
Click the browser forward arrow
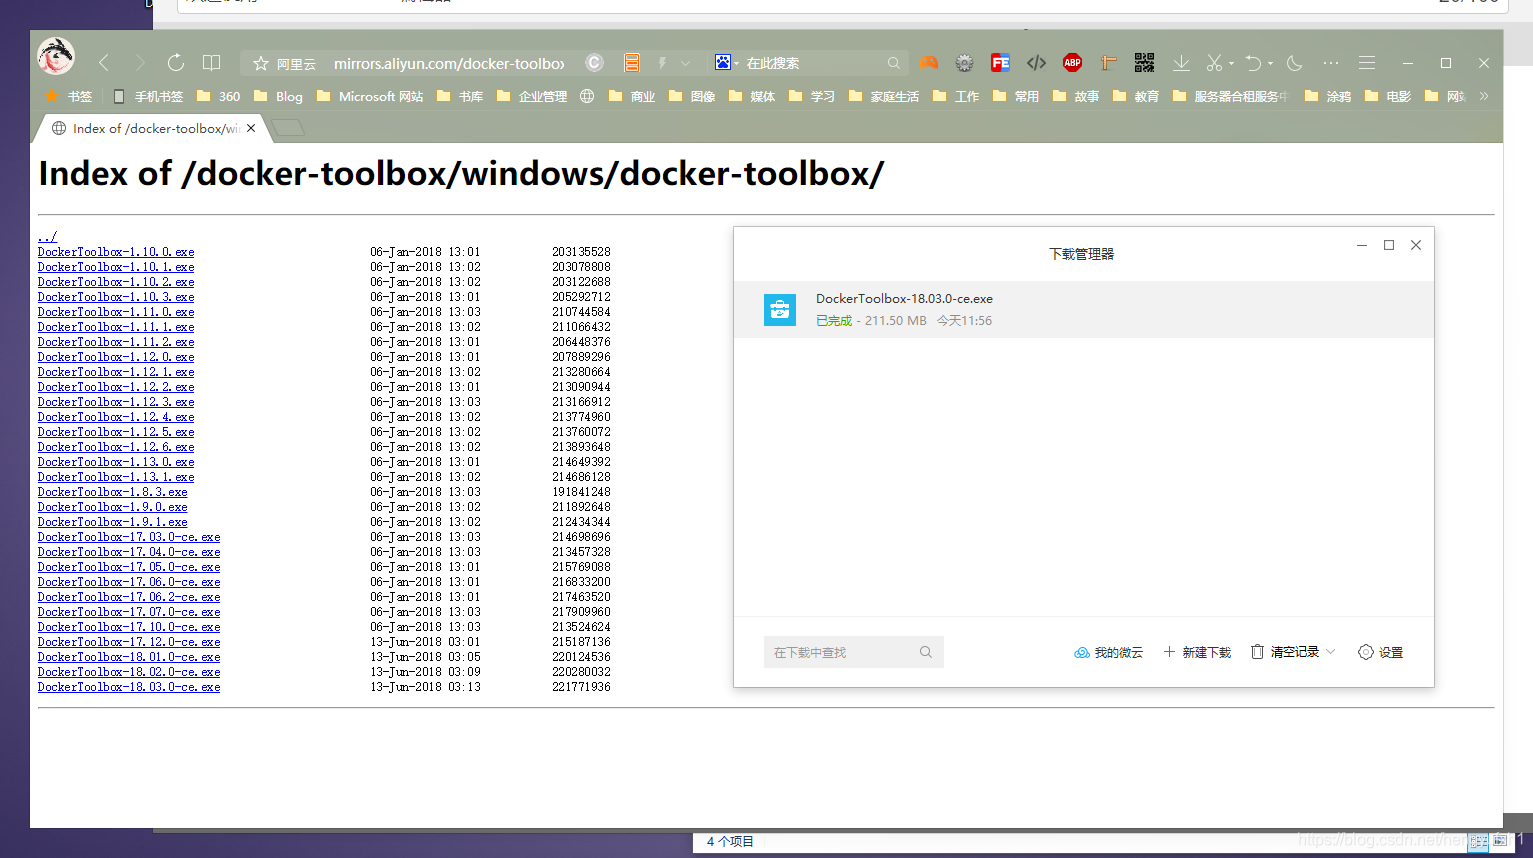pos(140,63)
